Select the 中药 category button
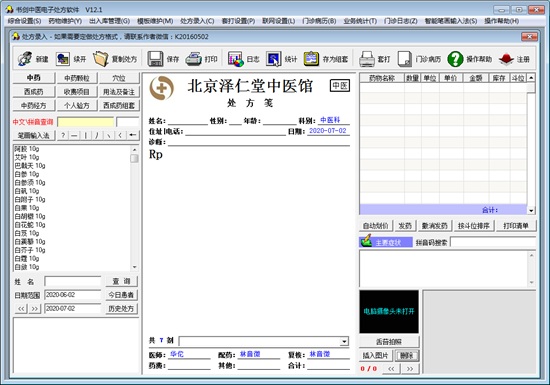550x385 pixels. [34, 78]
